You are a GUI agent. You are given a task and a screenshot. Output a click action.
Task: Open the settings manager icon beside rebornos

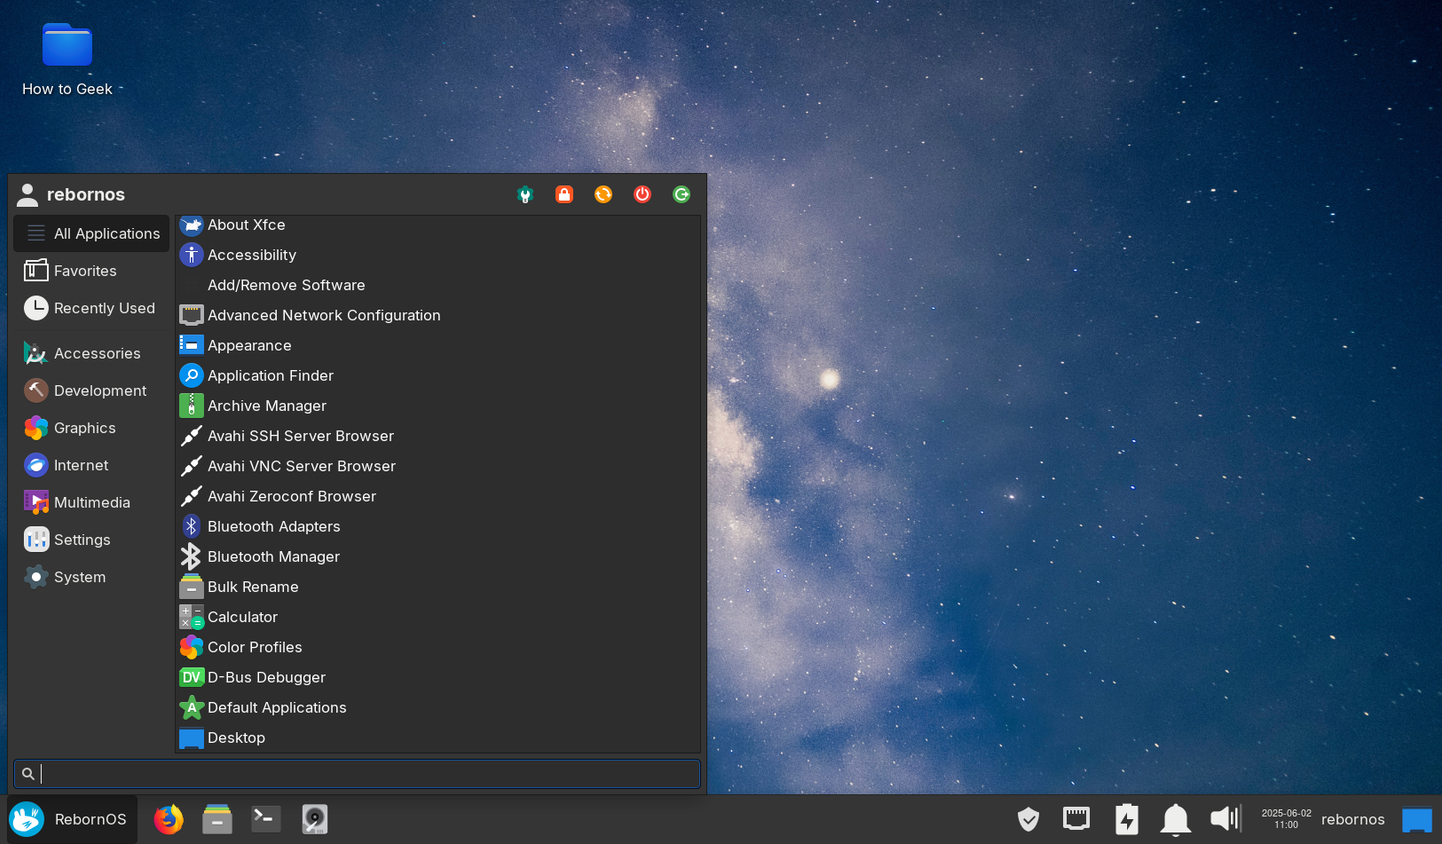coord(525,194)
